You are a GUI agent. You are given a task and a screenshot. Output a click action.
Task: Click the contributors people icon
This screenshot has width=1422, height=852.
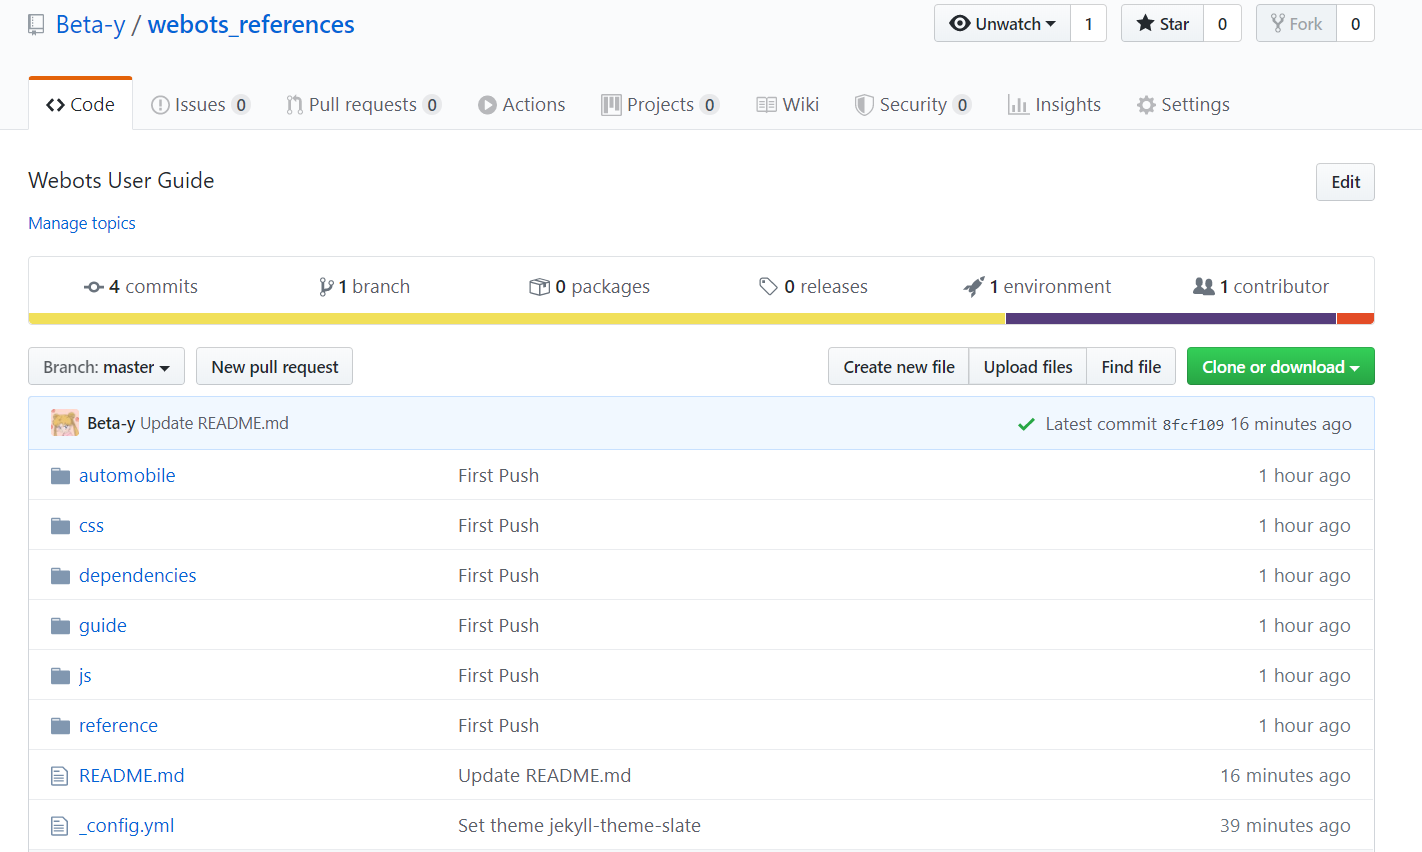point(1204,286)
